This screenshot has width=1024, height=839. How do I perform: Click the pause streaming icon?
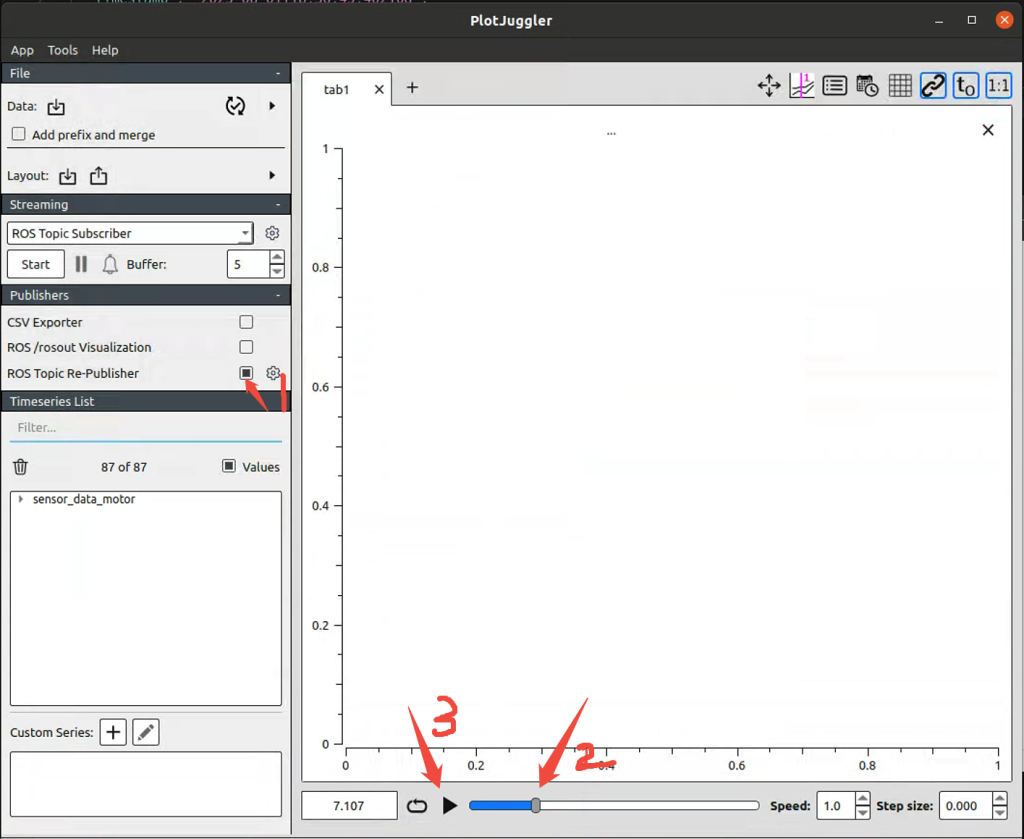click(81, 264)
